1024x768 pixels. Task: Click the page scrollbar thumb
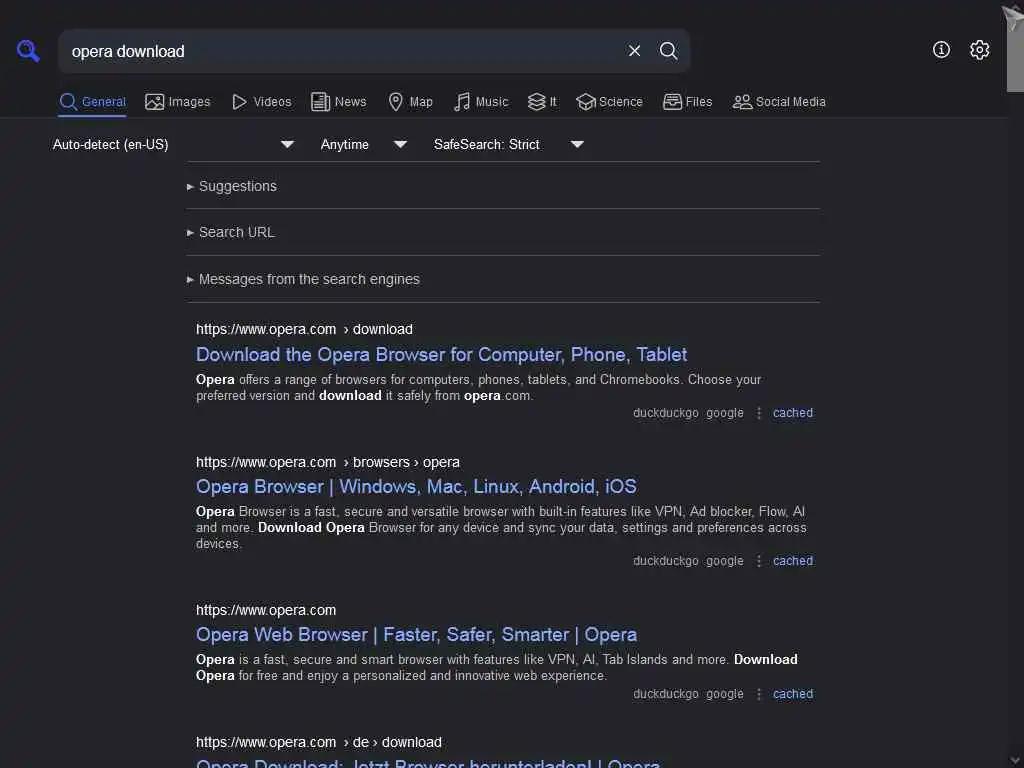pos(1015,56)
